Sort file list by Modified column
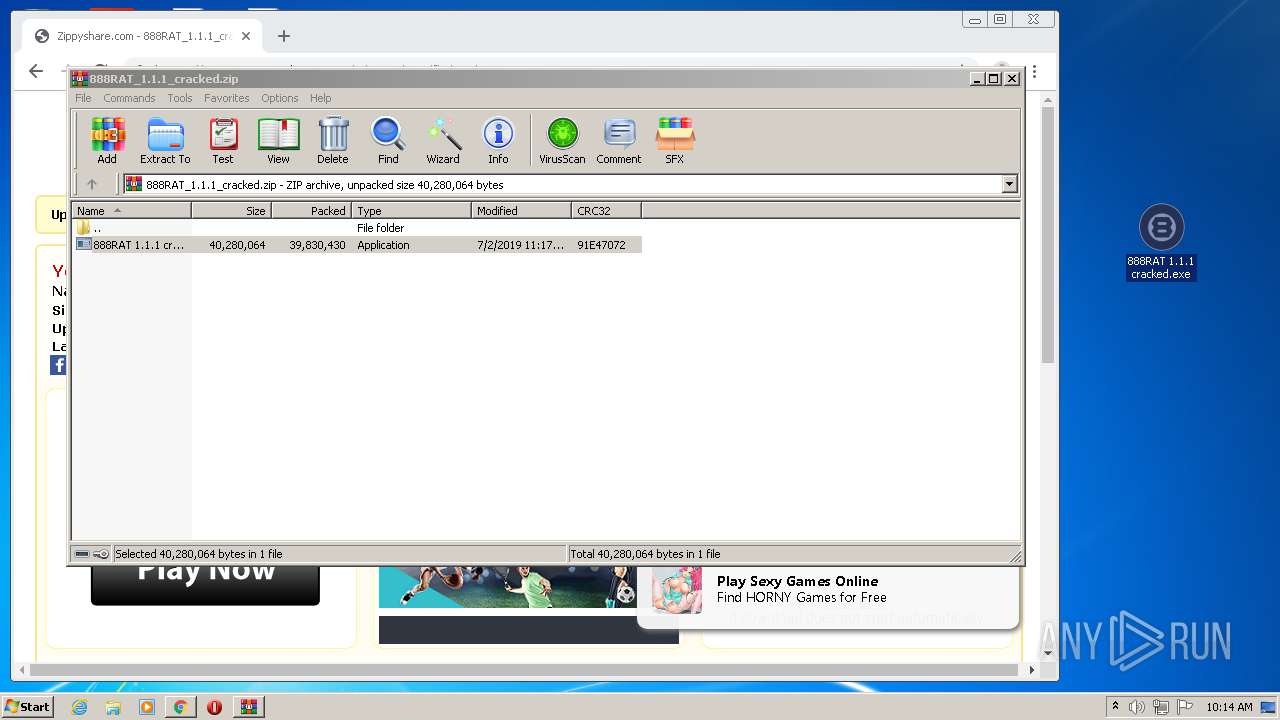 click(x=521, y=211)
